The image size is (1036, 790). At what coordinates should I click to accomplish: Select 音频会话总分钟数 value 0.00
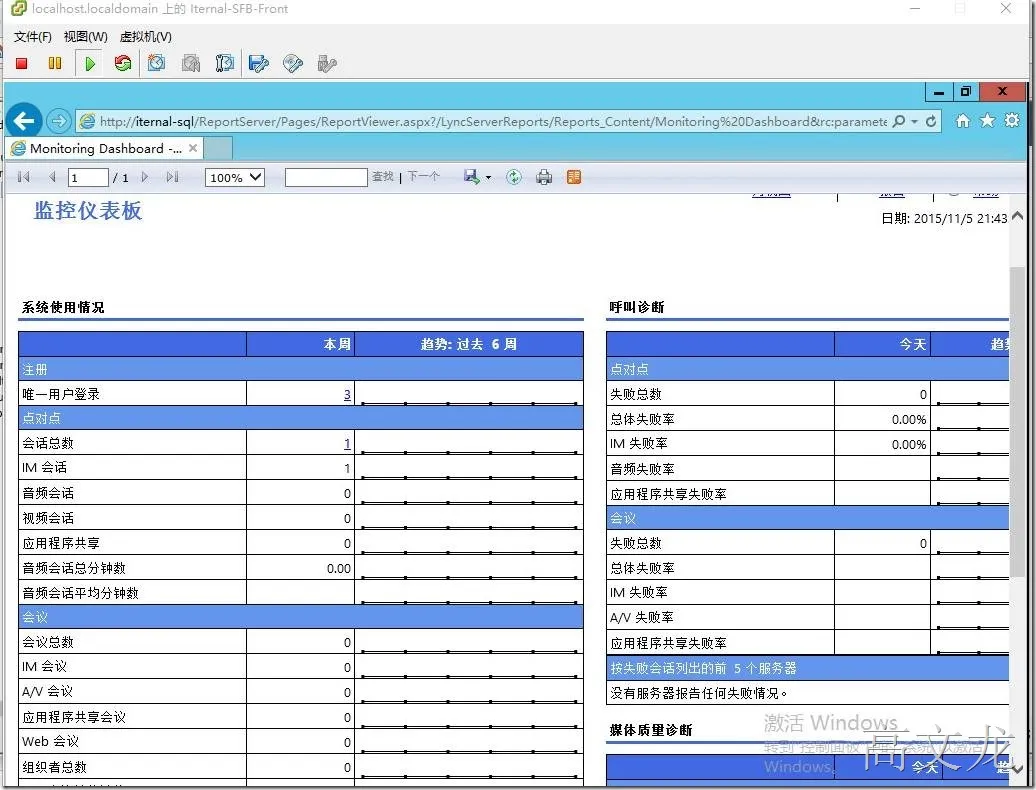[x=339, y=569]
